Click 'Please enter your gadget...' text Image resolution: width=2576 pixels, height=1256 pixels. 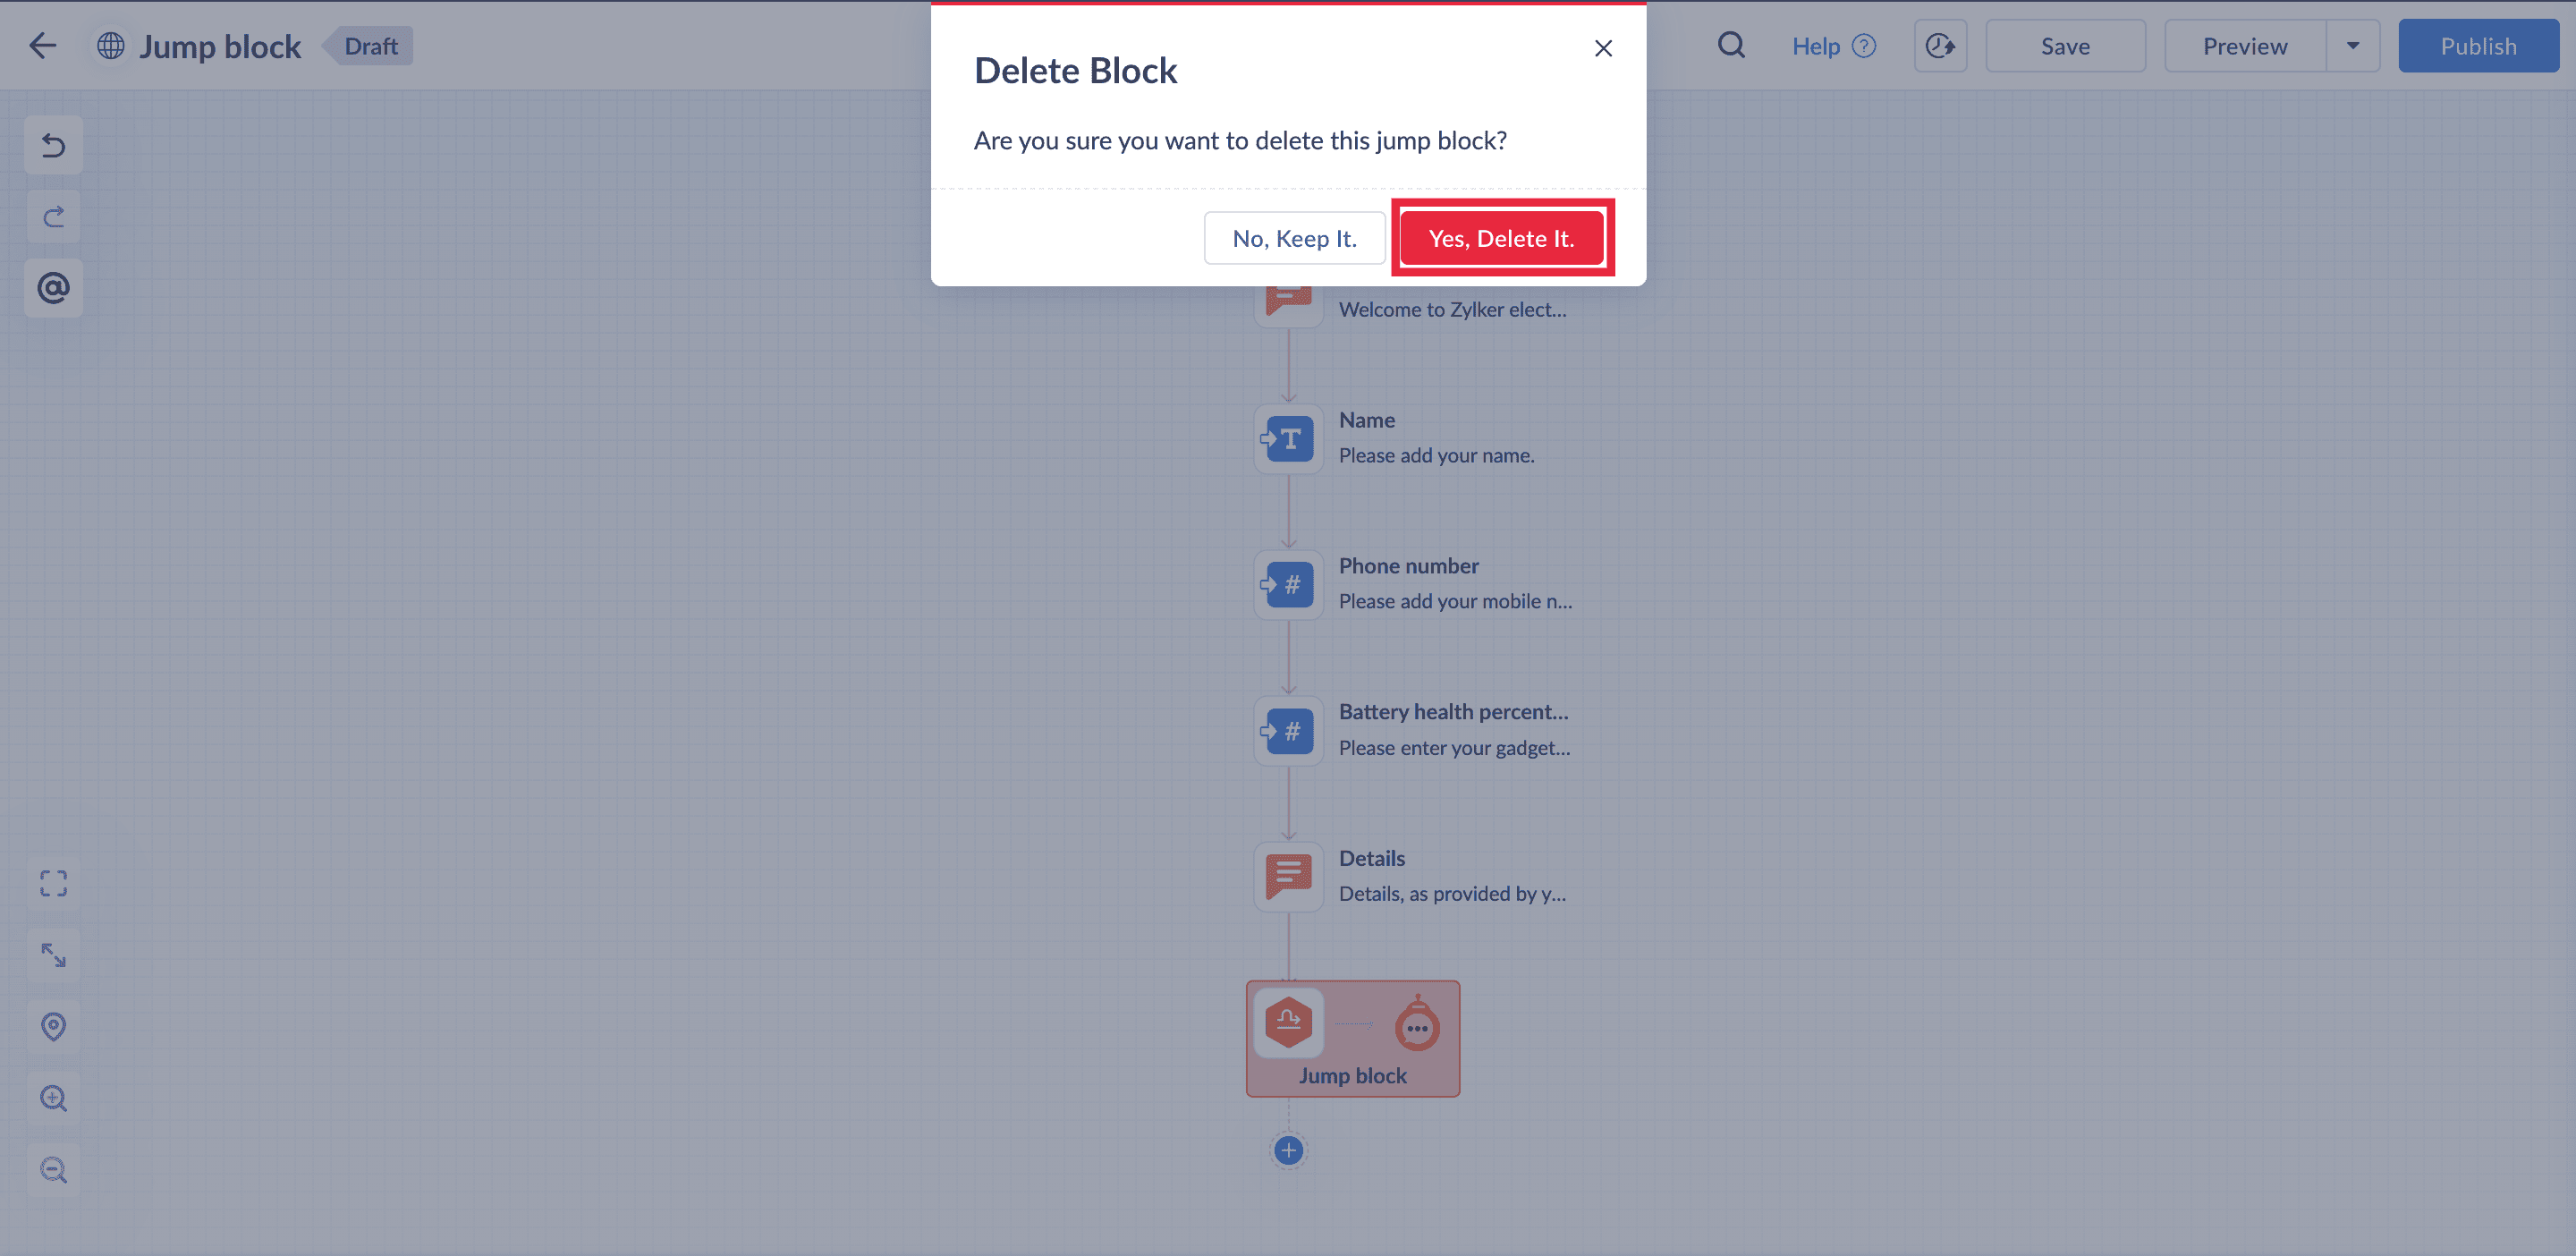1454,747
